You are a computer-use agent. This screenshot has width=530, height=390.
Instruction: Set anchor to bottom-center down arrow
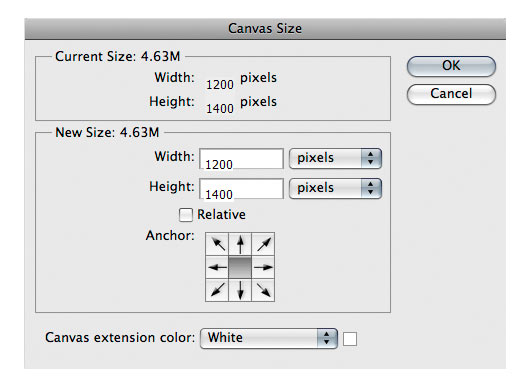pyautogui.click(x=240, y=290)
